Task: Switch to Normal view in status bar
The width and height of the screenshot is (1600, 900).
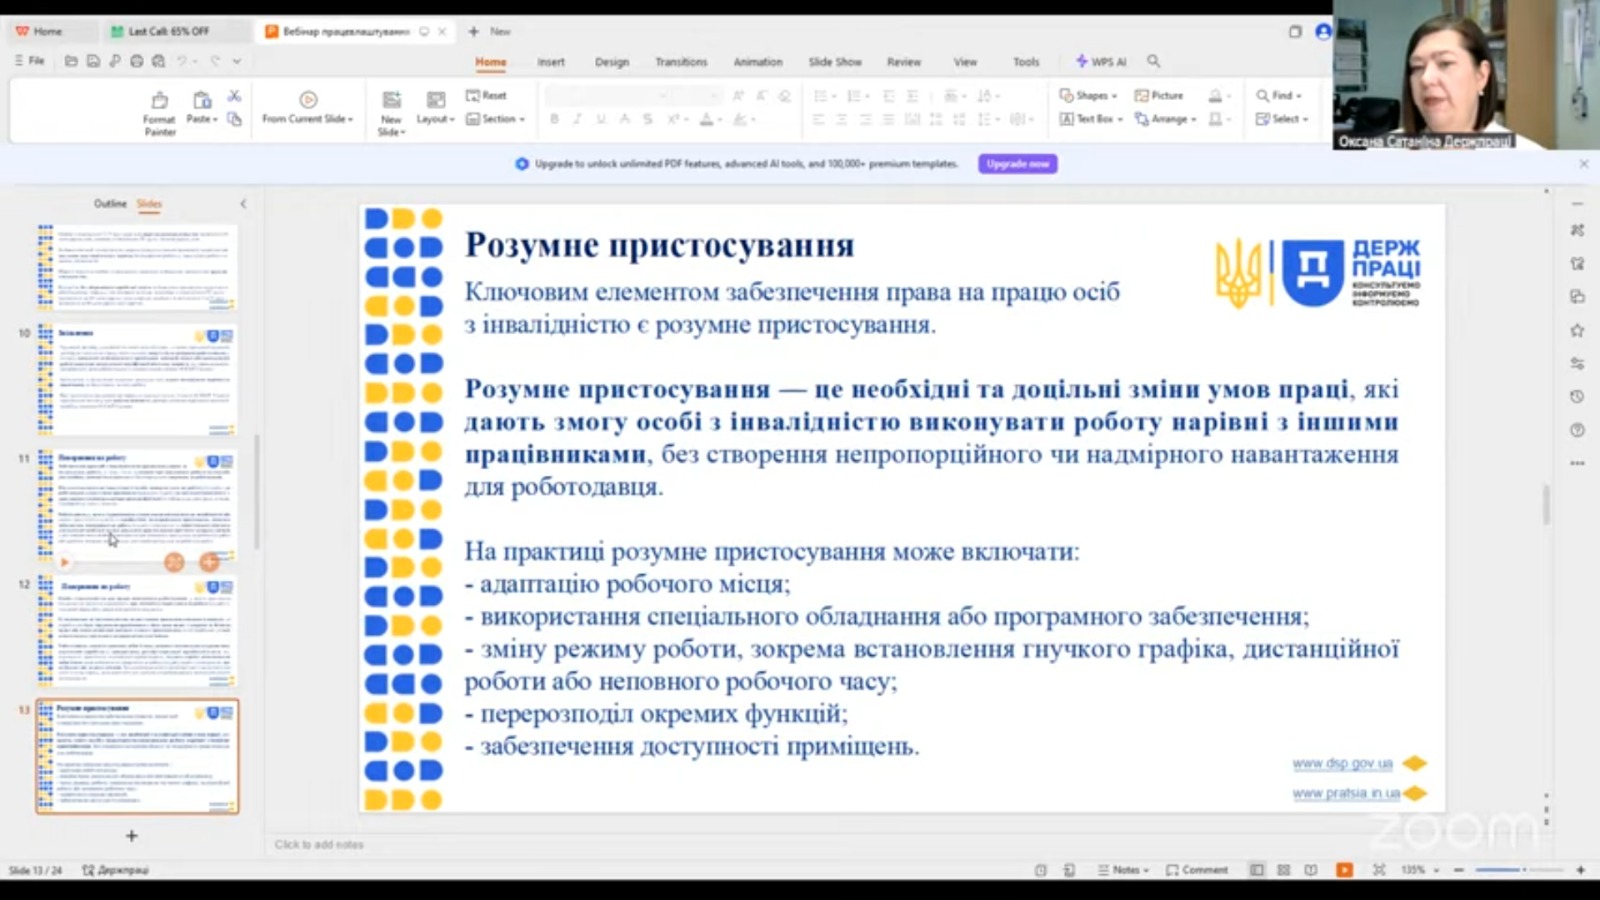Action: [1257, 870]
